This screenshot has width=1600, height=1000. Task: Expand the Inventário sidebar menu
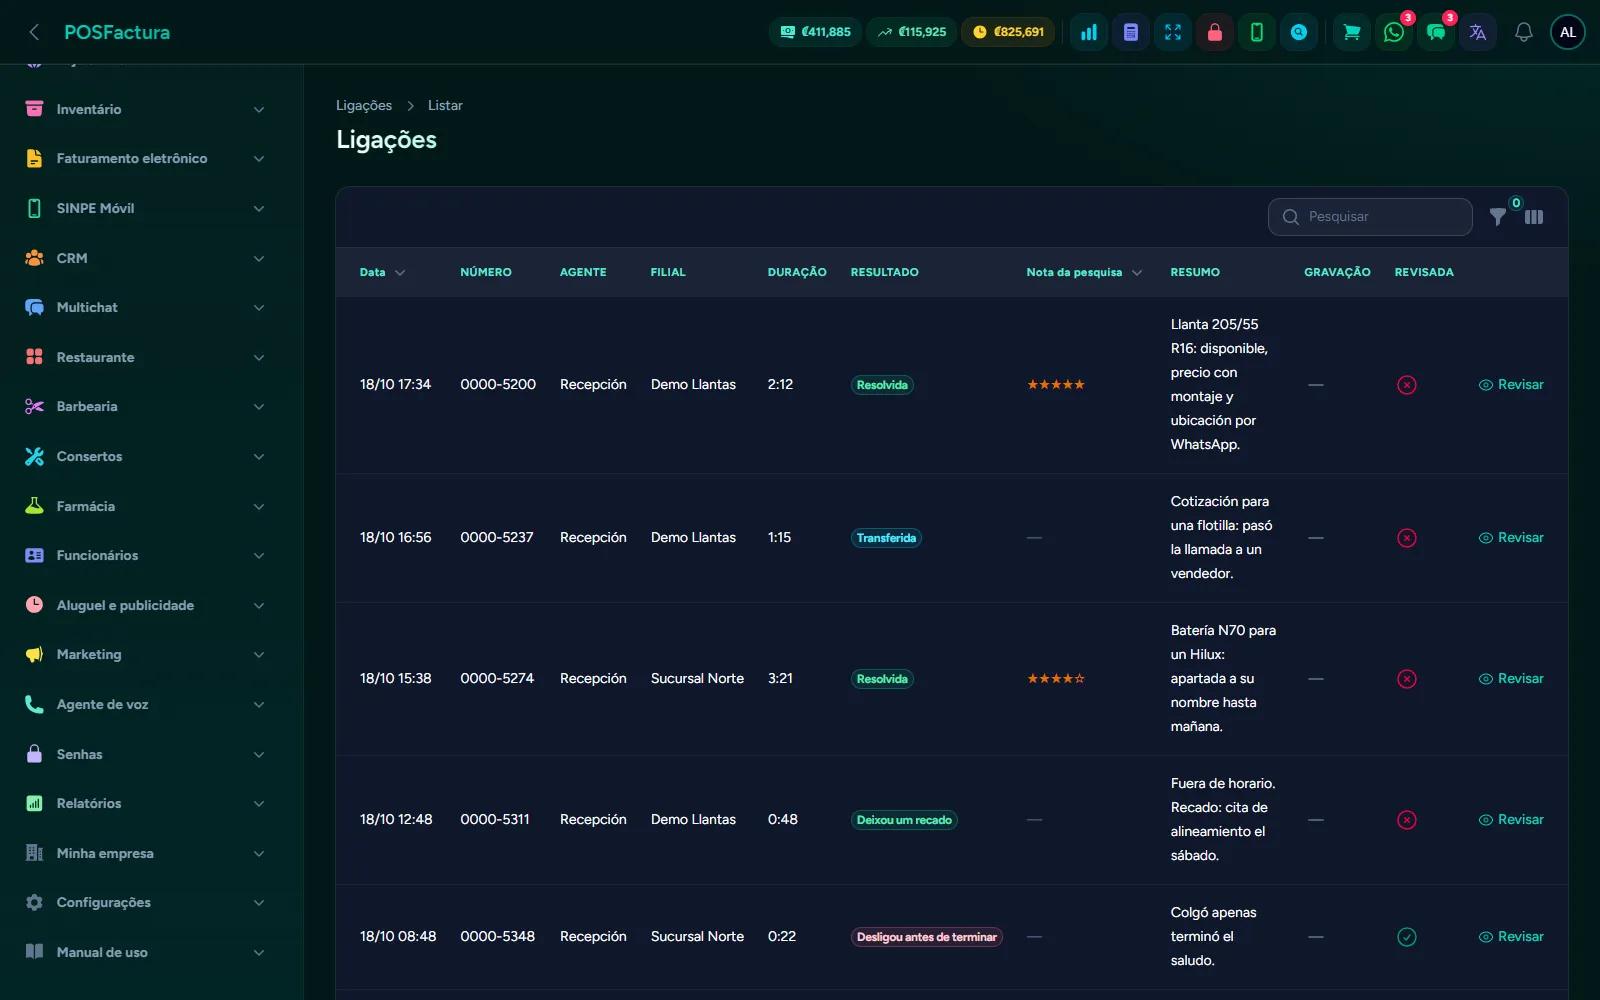pyautogui.click(x=146, y=109)
